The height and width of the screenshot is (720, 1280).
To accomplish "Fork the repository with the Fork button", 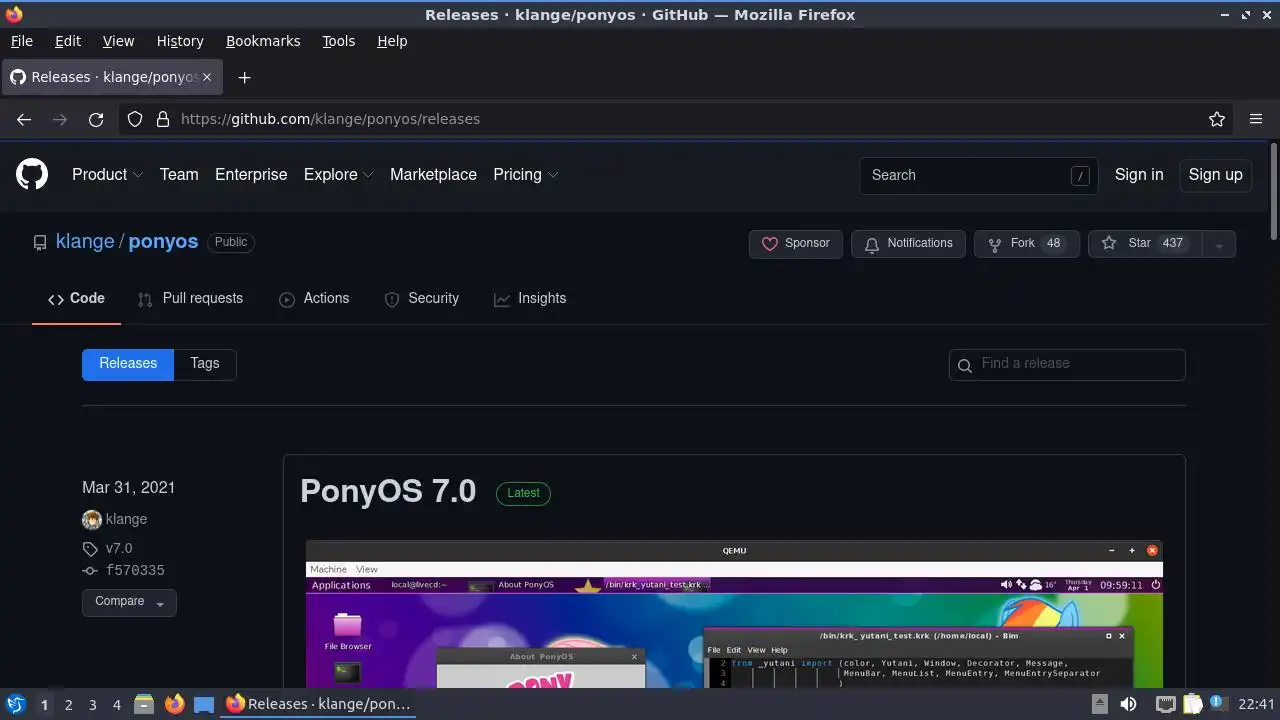I will pos(1027,244).
